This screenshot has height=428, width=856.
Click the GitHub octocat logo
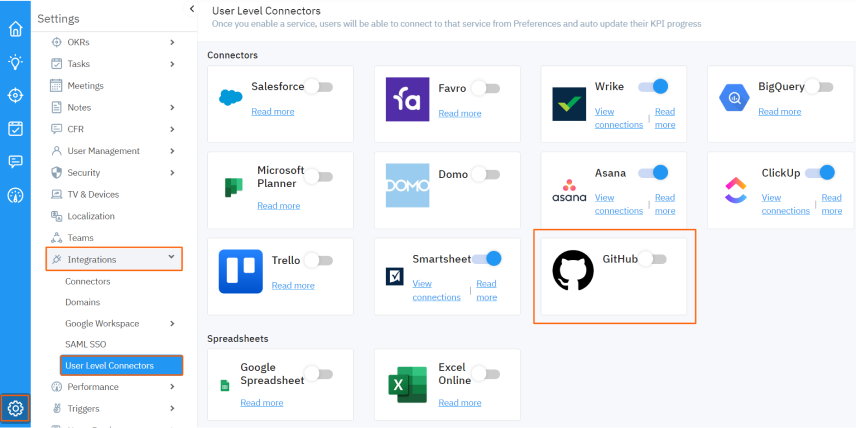pos(573,270)
